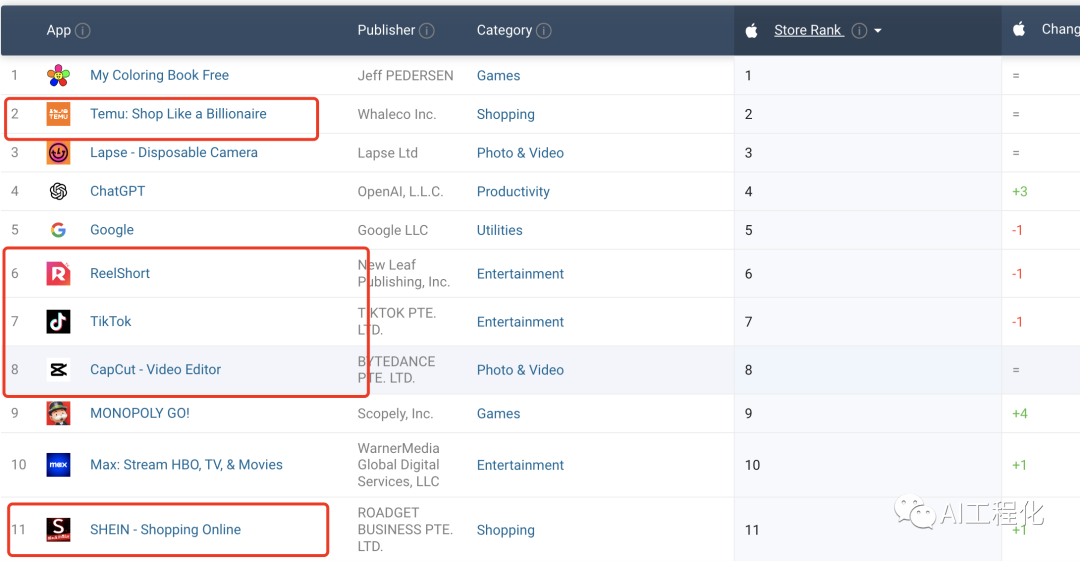Open Max: Stream HBO, TV, & Movies link

(x=187, y=465)
